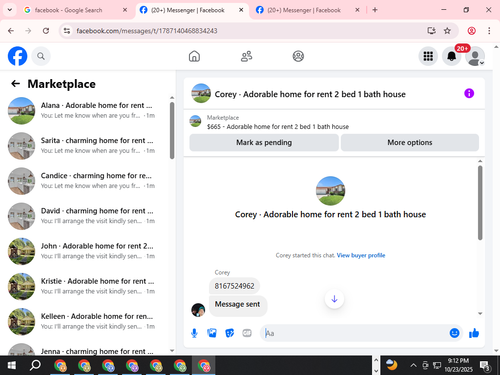Click Mark as pending button
Viewport: 500px width, 375px height.
coord(264,143)
